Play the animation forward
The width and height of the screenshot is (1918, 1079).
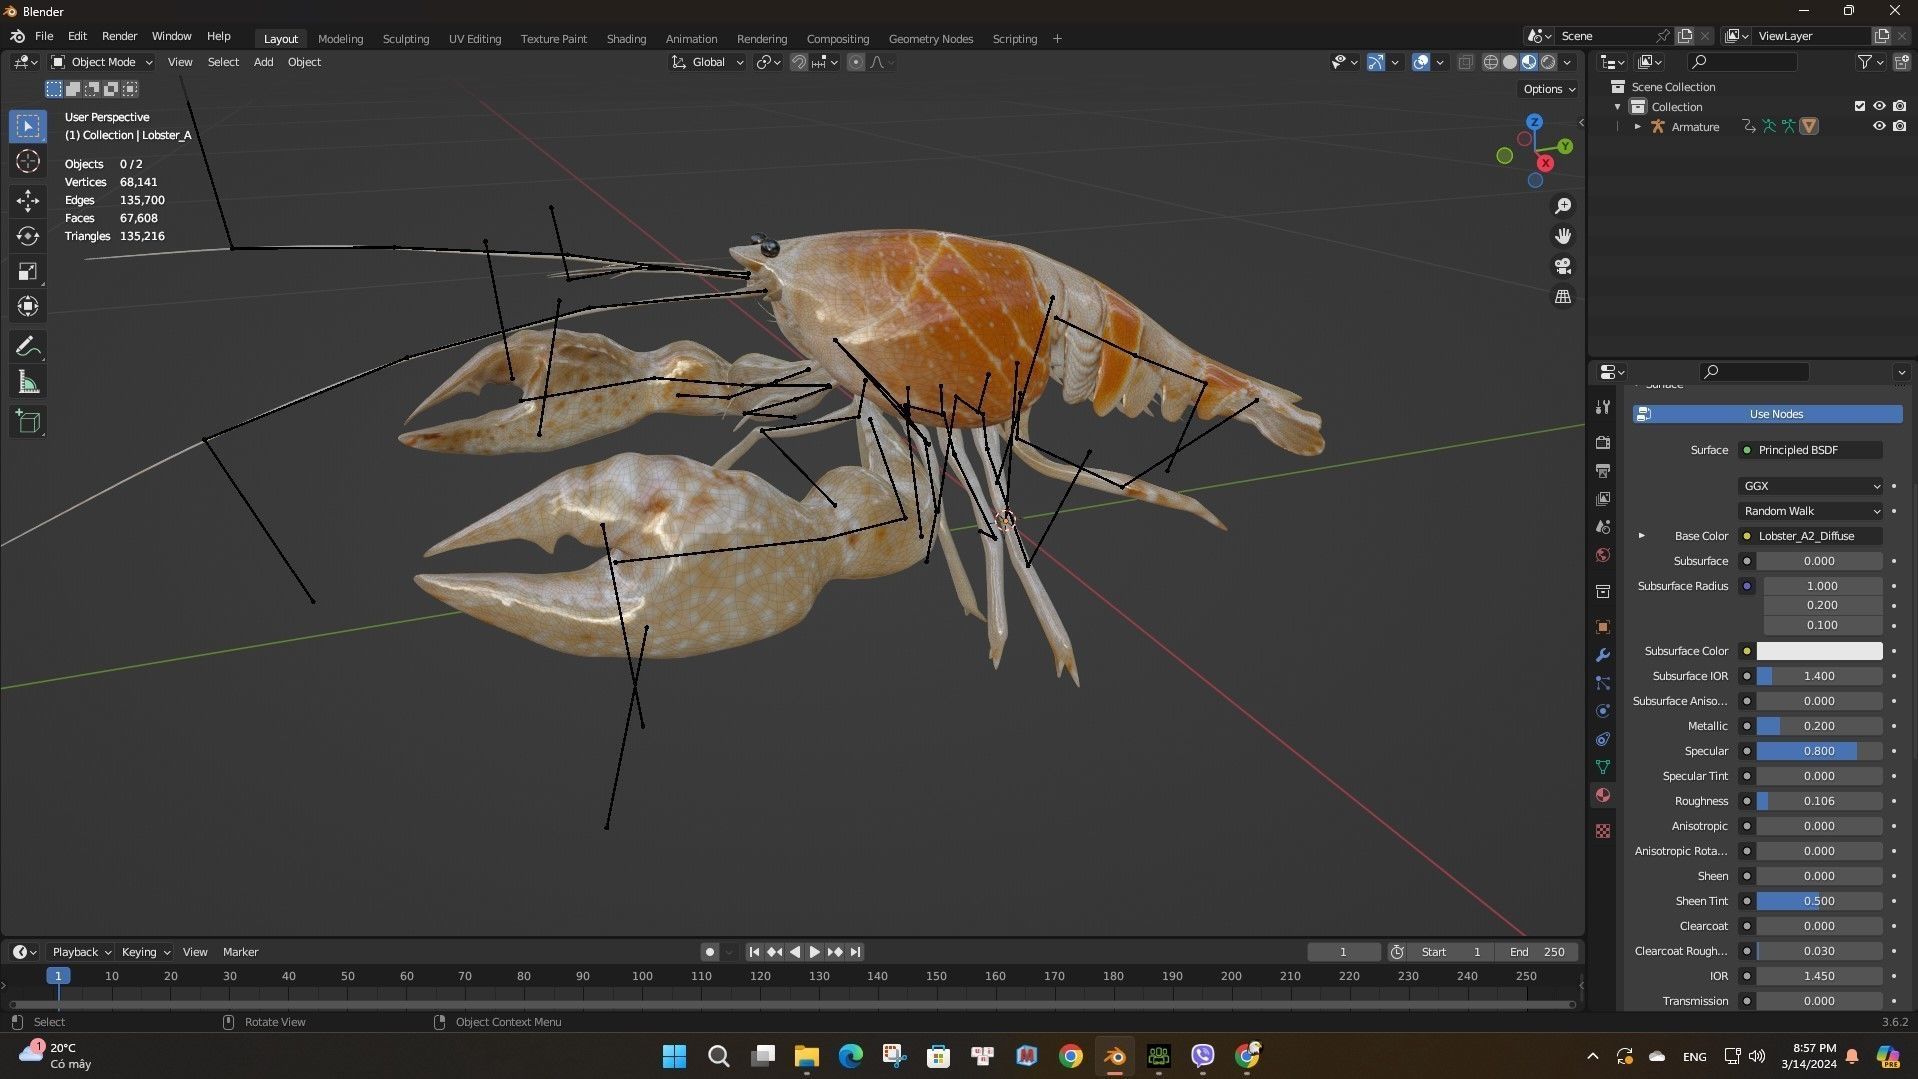click(x=815, y=952)
